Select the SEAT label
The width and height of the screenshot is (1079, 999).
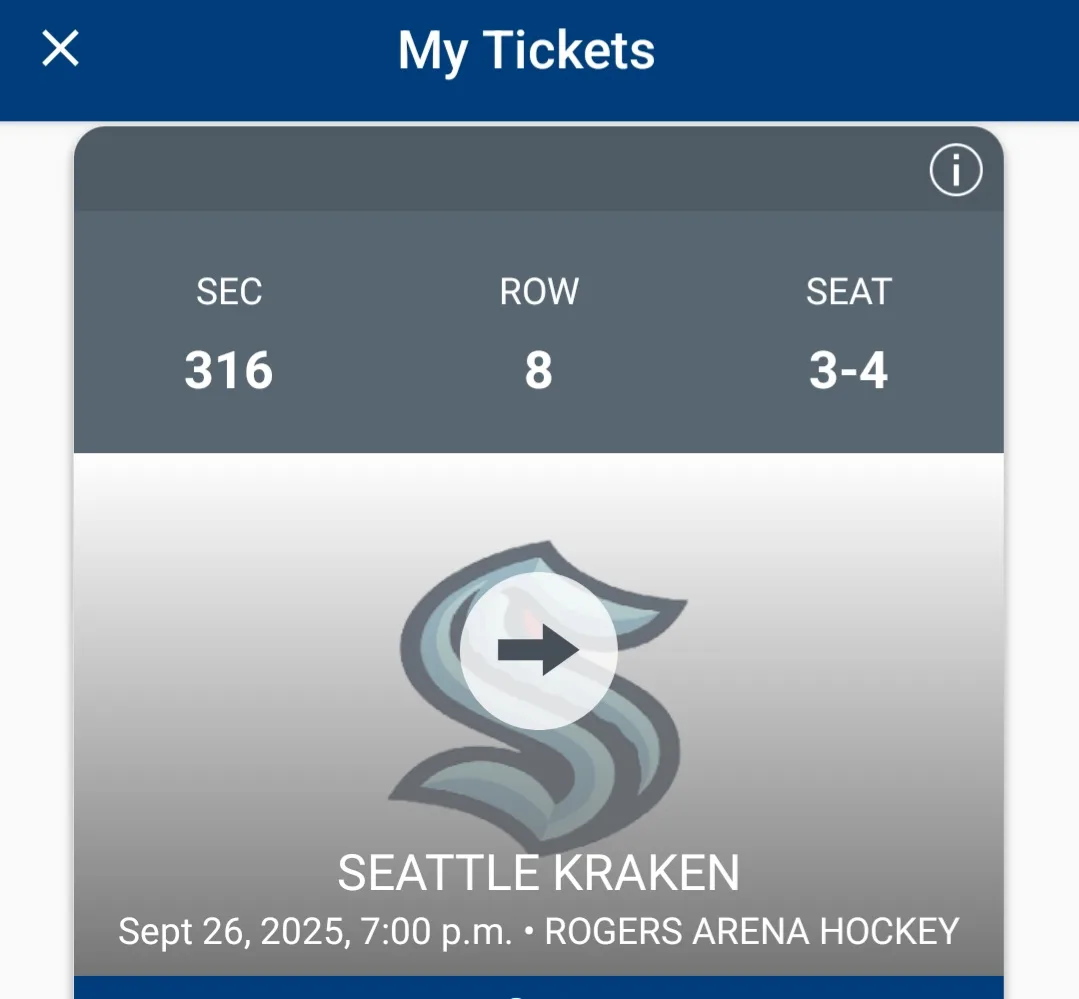pyautogui.click(x=848, y=292)
